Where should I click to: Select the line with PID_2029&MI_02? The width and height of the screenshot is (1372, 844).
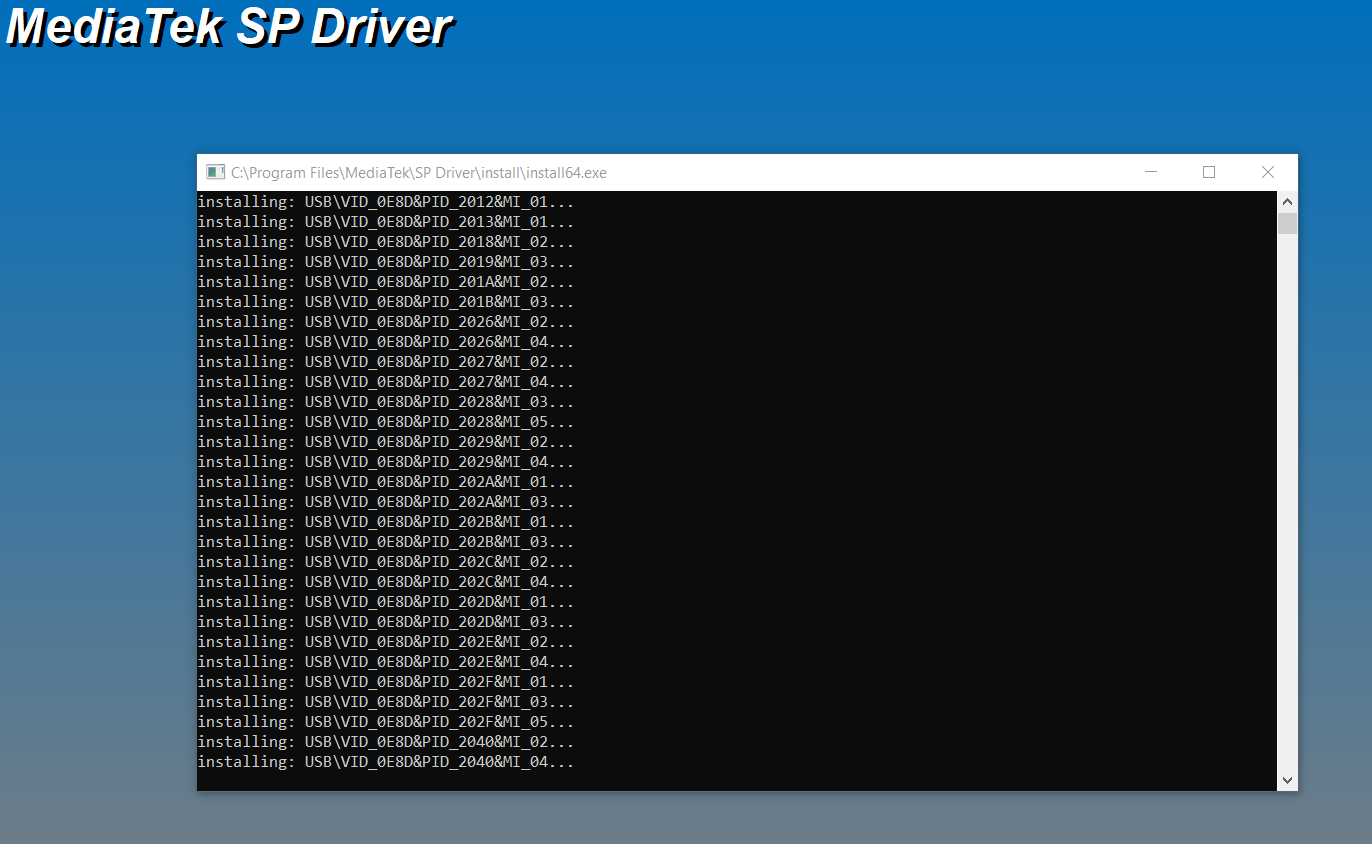click(x=386, y=442)
